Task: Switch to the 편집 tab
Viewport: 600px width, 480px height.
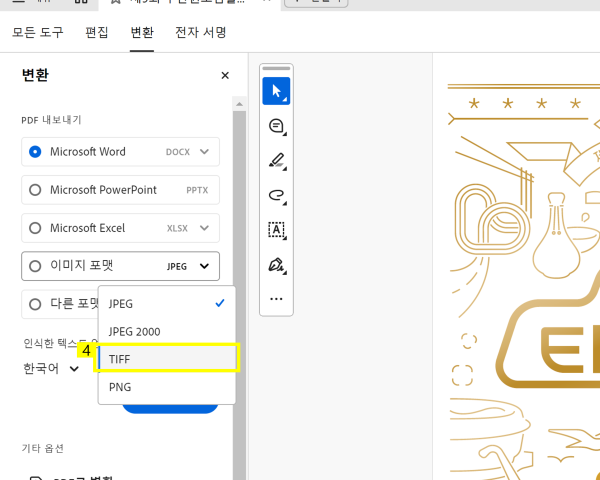Action: pos(97,32)
